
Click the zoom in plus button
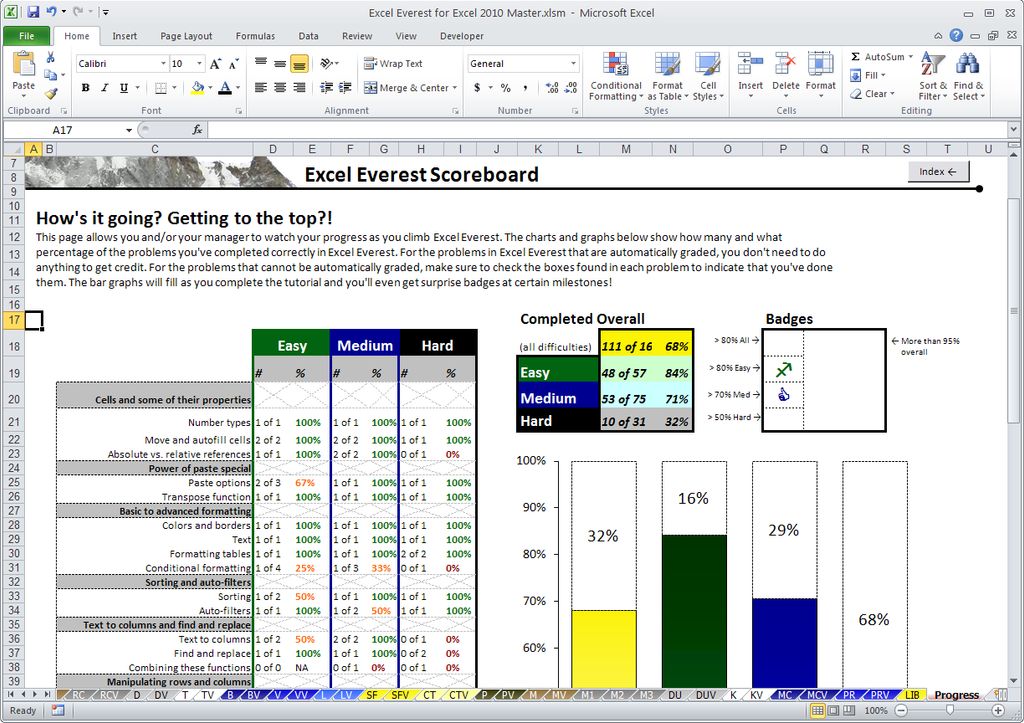[x=997, y=711]
